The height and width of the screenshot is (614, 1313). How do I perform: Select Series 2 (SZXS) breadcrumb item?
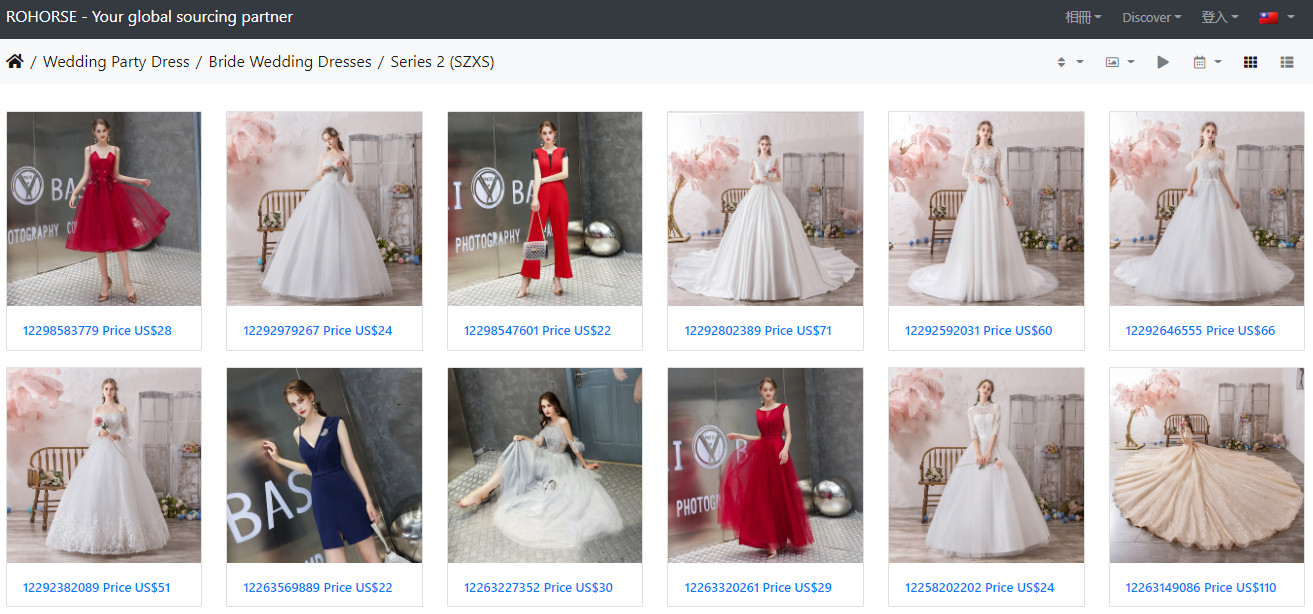tap(442, 62)
